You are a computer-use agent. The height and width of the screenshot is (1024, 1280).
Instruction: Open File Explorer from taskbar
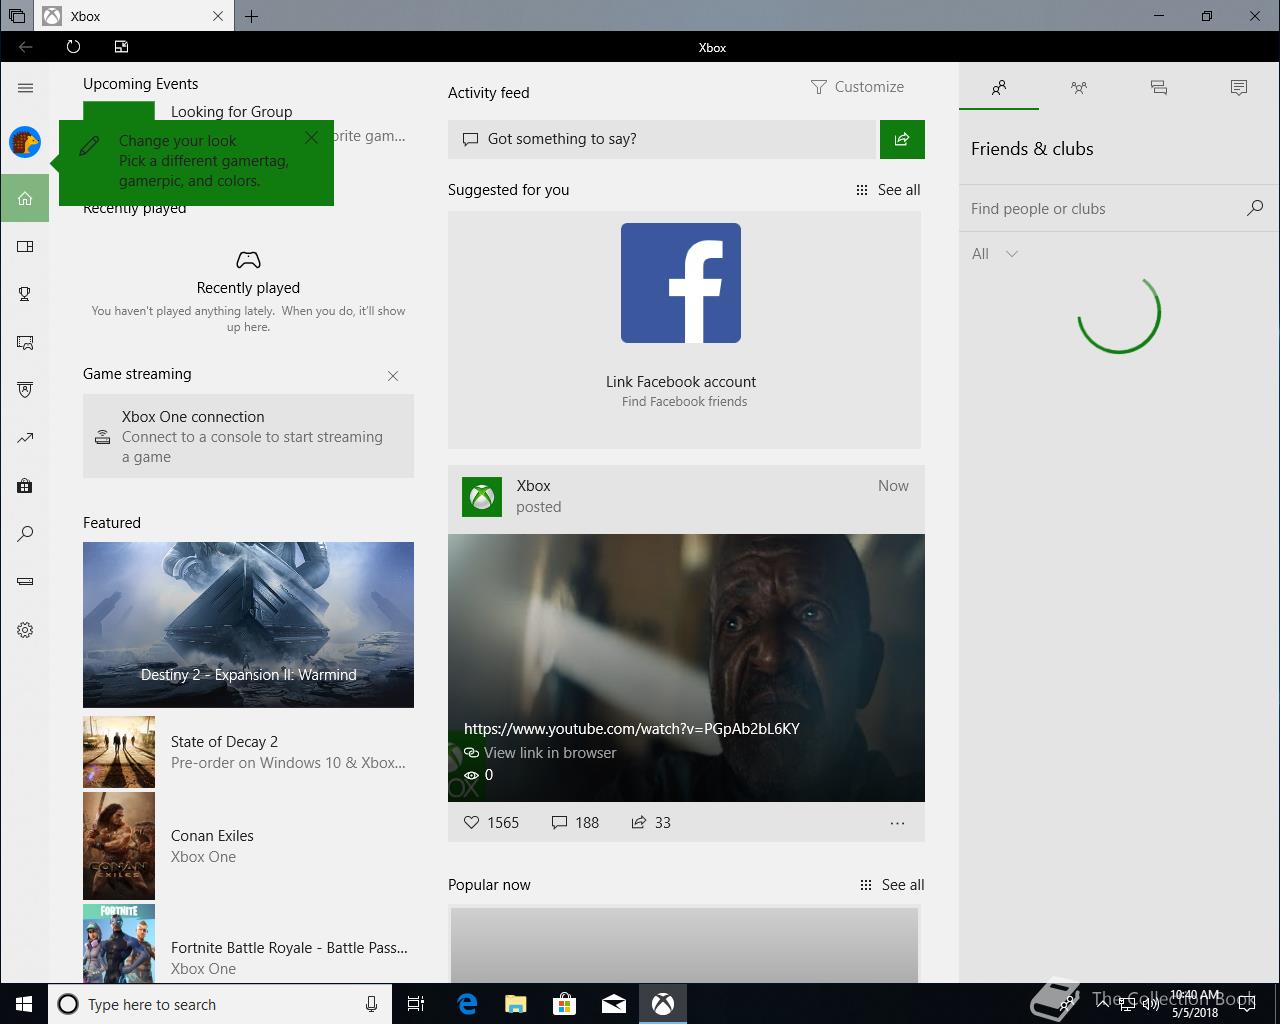tap(516, 1004)
